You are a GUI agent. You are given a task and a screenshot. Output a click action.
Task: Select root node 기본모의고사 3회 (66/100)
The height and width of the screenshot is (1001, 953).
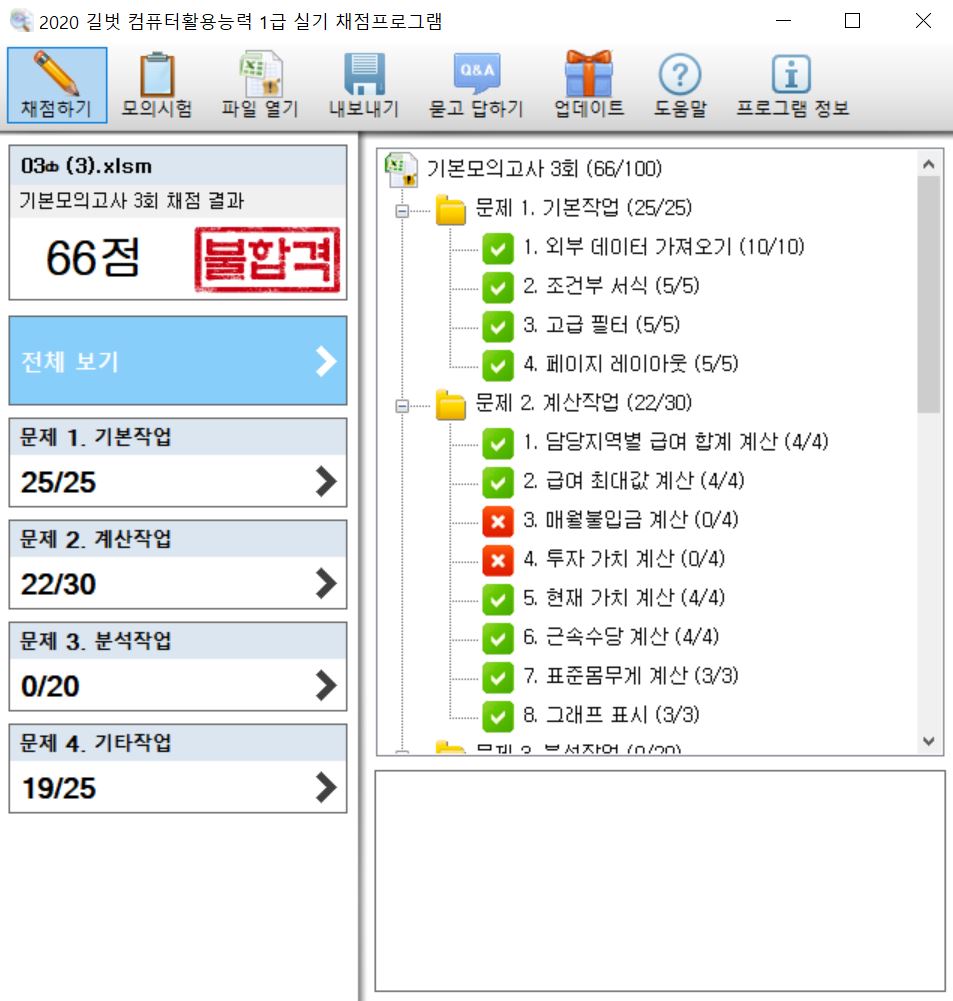click(x=543, y=169)
